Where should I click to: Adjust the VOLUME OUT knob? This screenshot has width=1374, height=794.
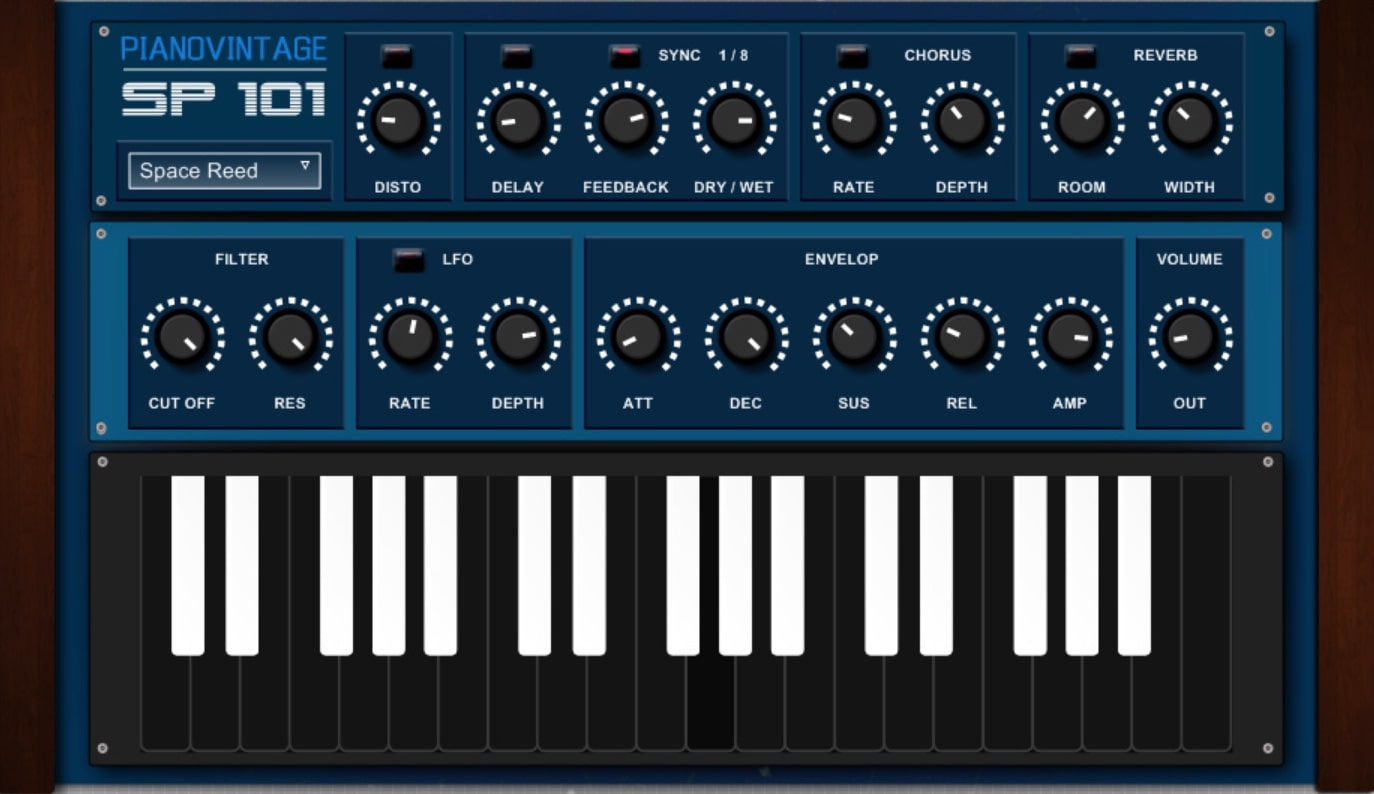(x=1190, y=338)
